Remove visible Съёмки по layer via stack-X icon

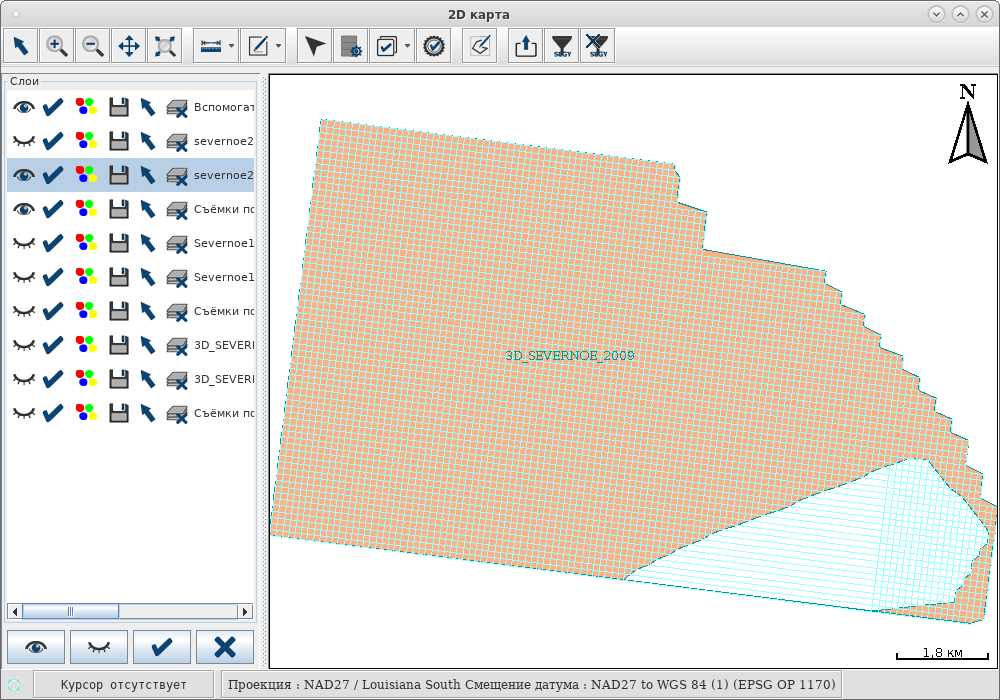pyautogui.click(x=177, y=210)
